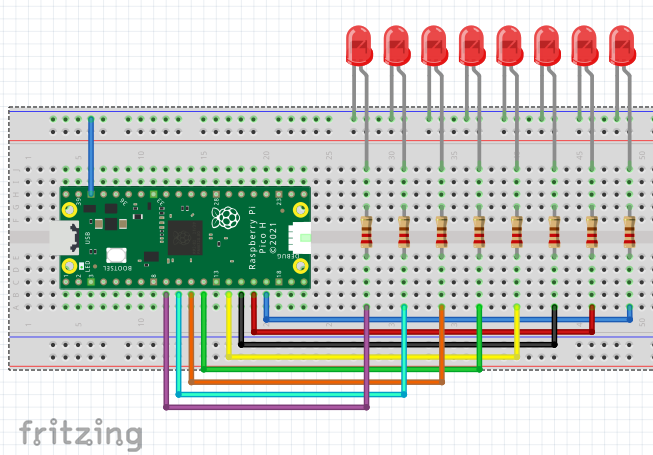Select the rightmost red LED
The image size is (653, 455).
coord(622,46)
